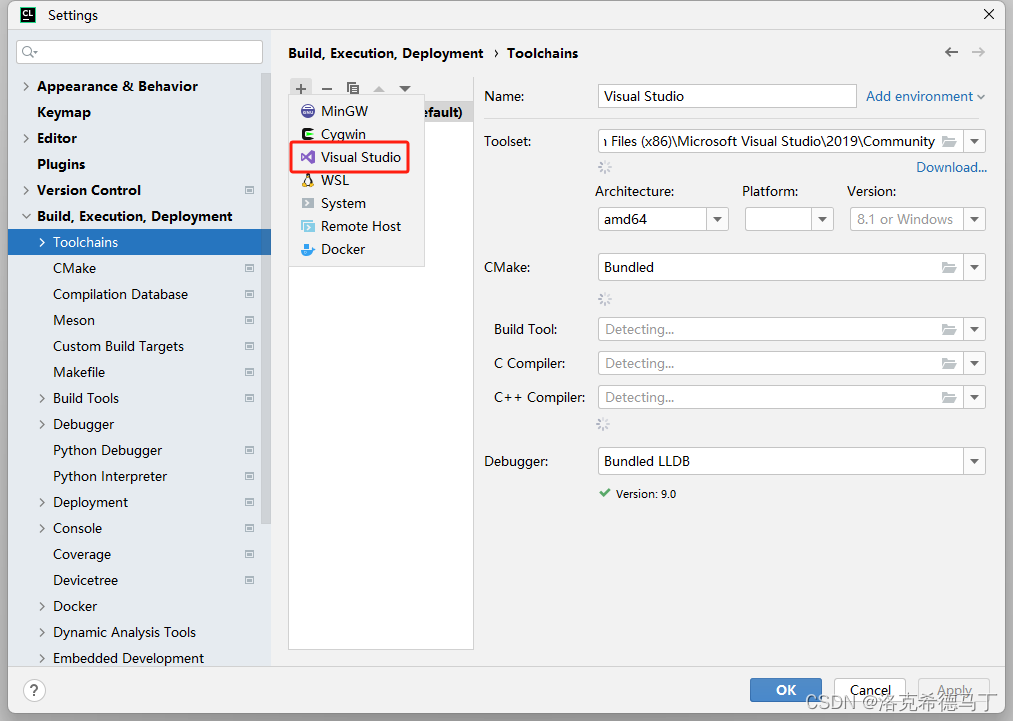
Task: Select Docker in the toolchain popup
Action: 357,249
